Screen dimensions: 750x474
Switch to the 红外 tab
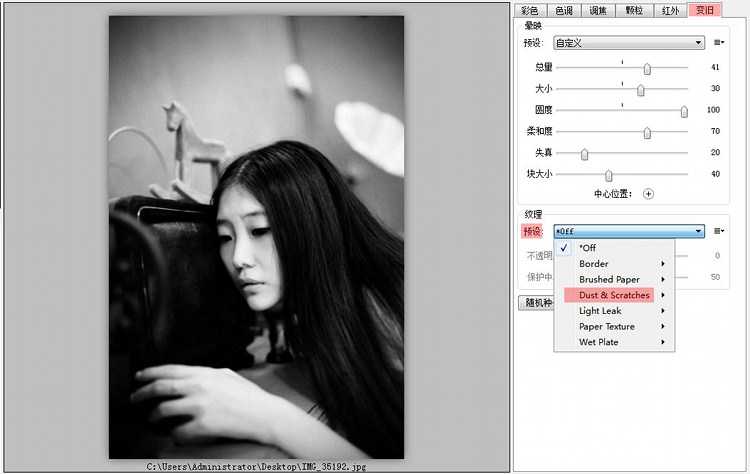click(669, 10)
